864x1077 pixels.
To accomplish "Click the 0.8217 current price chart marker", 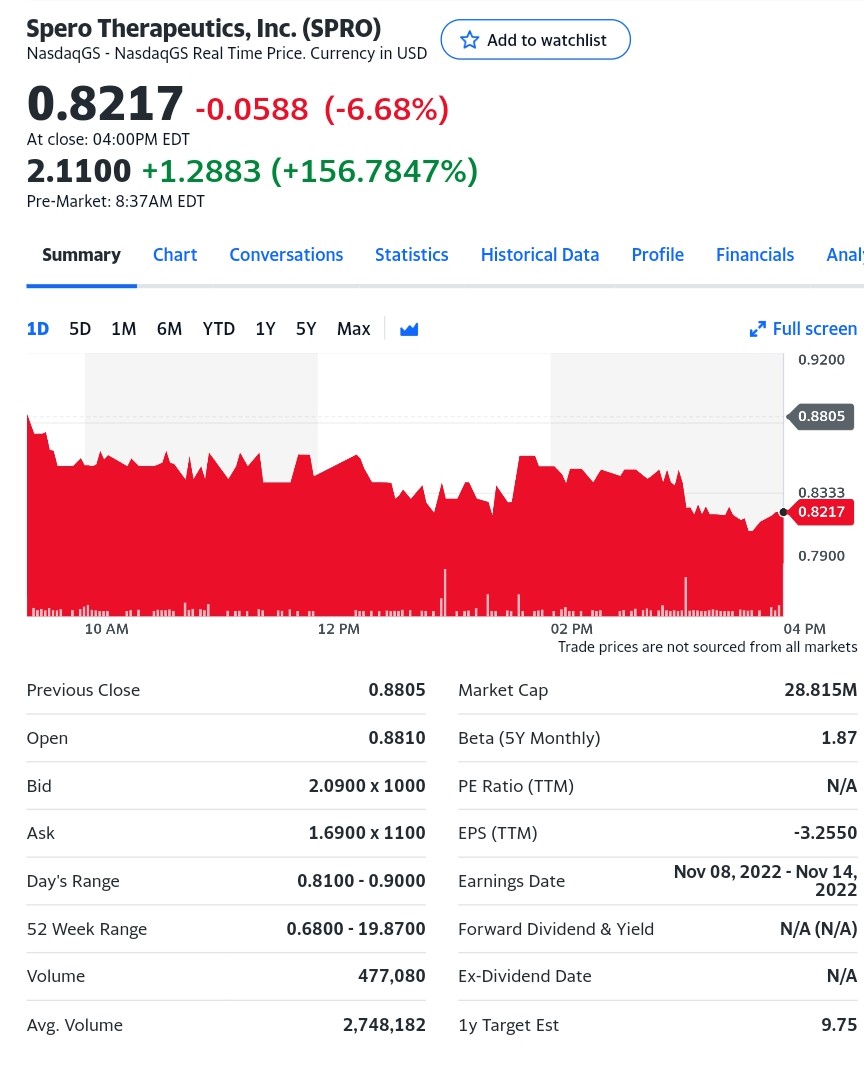I will pyautogui.click(x=821, y=512).
